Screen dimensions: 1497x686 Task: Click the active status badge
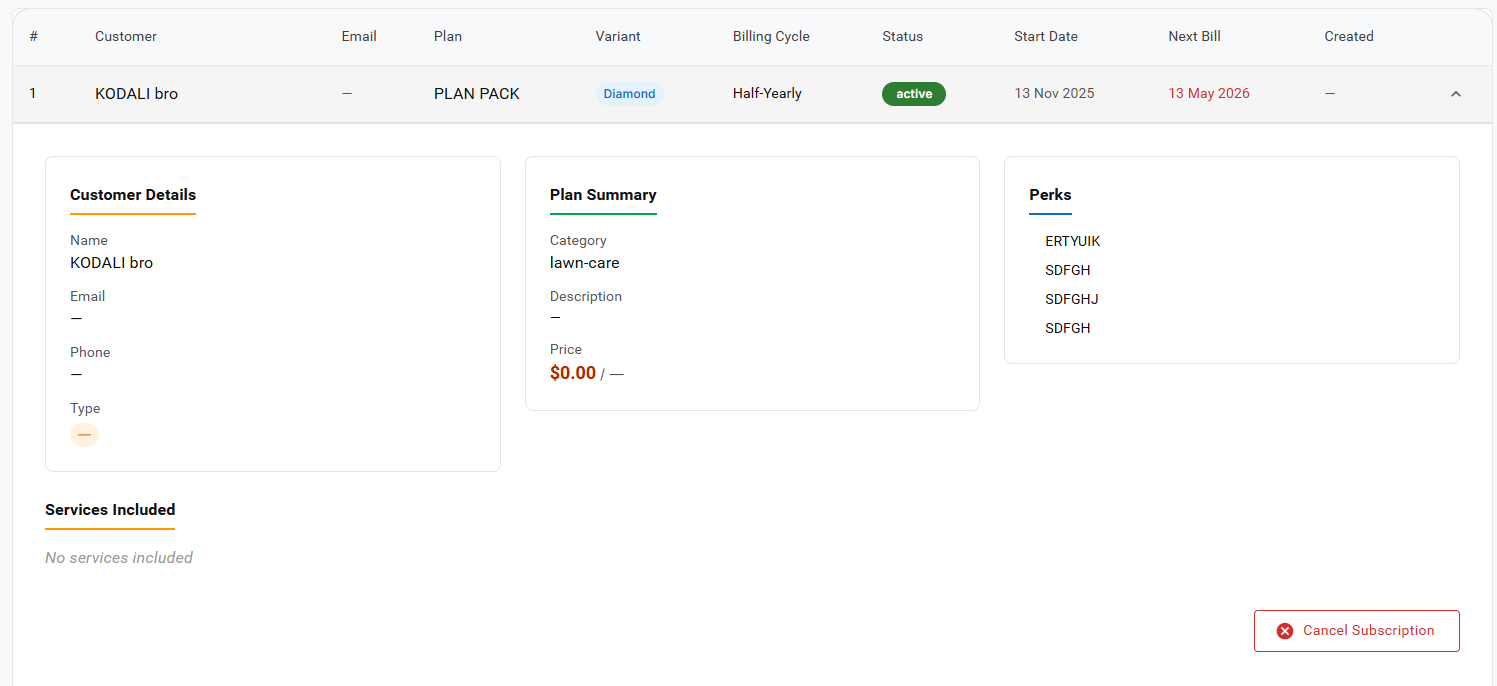(x=914, y=94)
